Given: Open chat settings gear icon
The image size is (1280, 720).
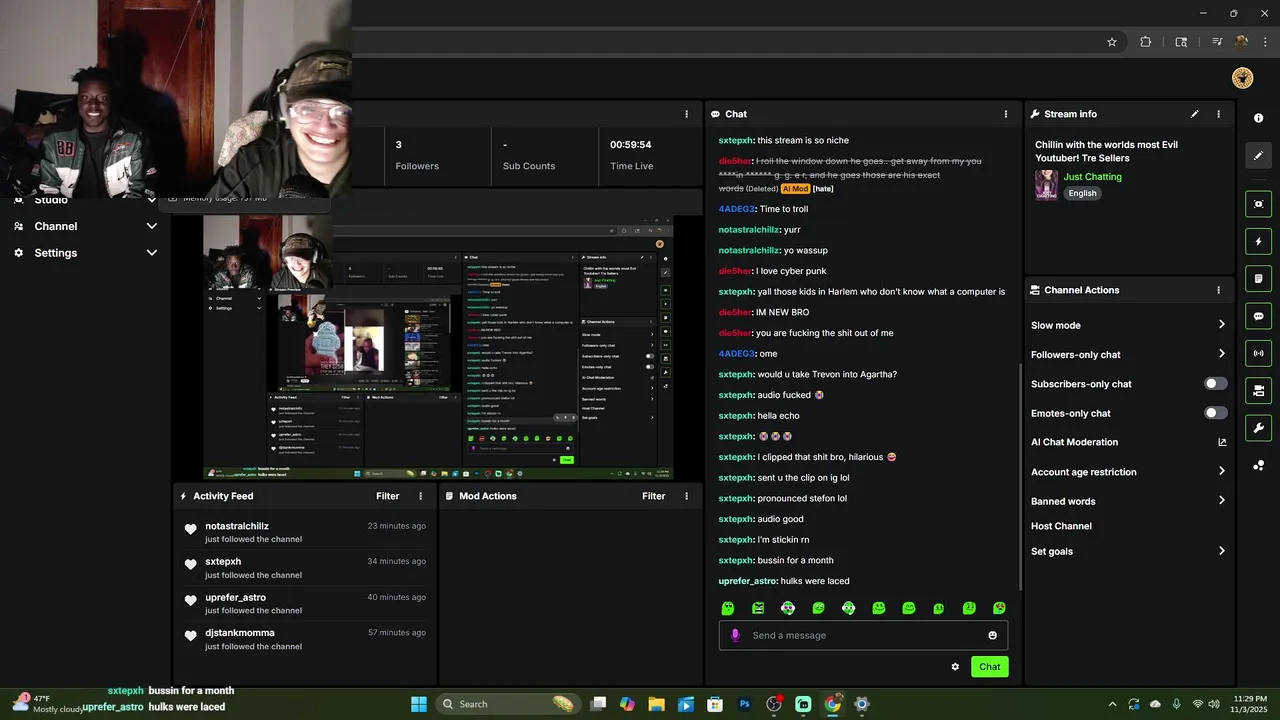Looking at the screenshot, I should coord(955,667).
